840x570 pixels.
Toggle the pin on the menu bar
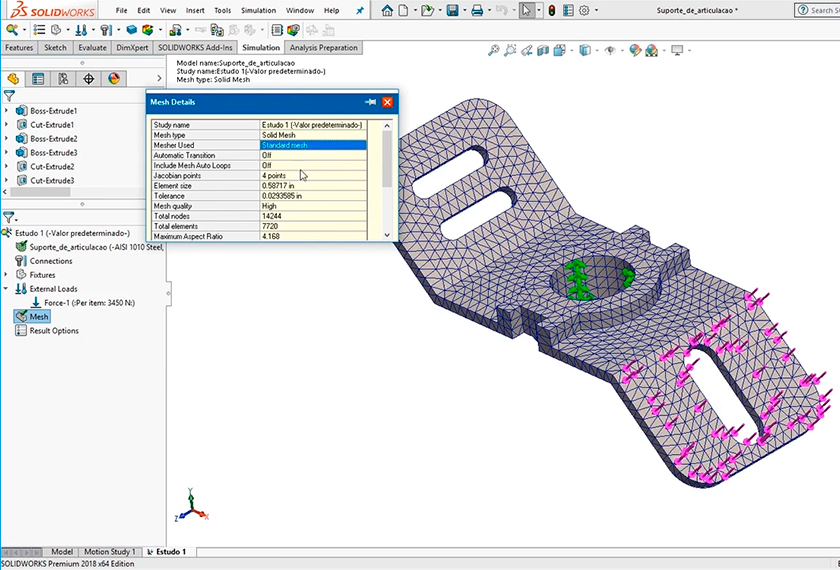pyautogui.click(x=359, y=10)
